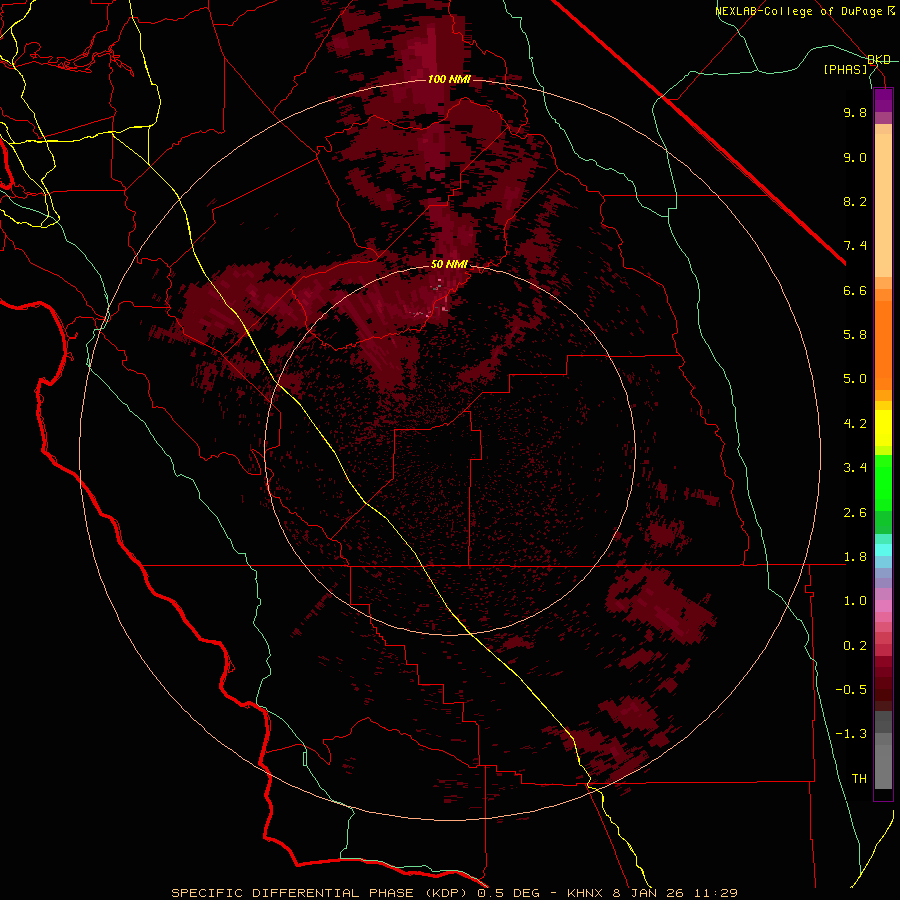Viewport: 900px width, 900px height.
Task: Click the -0.5 scale value
Action: click(x=851, y=690)
